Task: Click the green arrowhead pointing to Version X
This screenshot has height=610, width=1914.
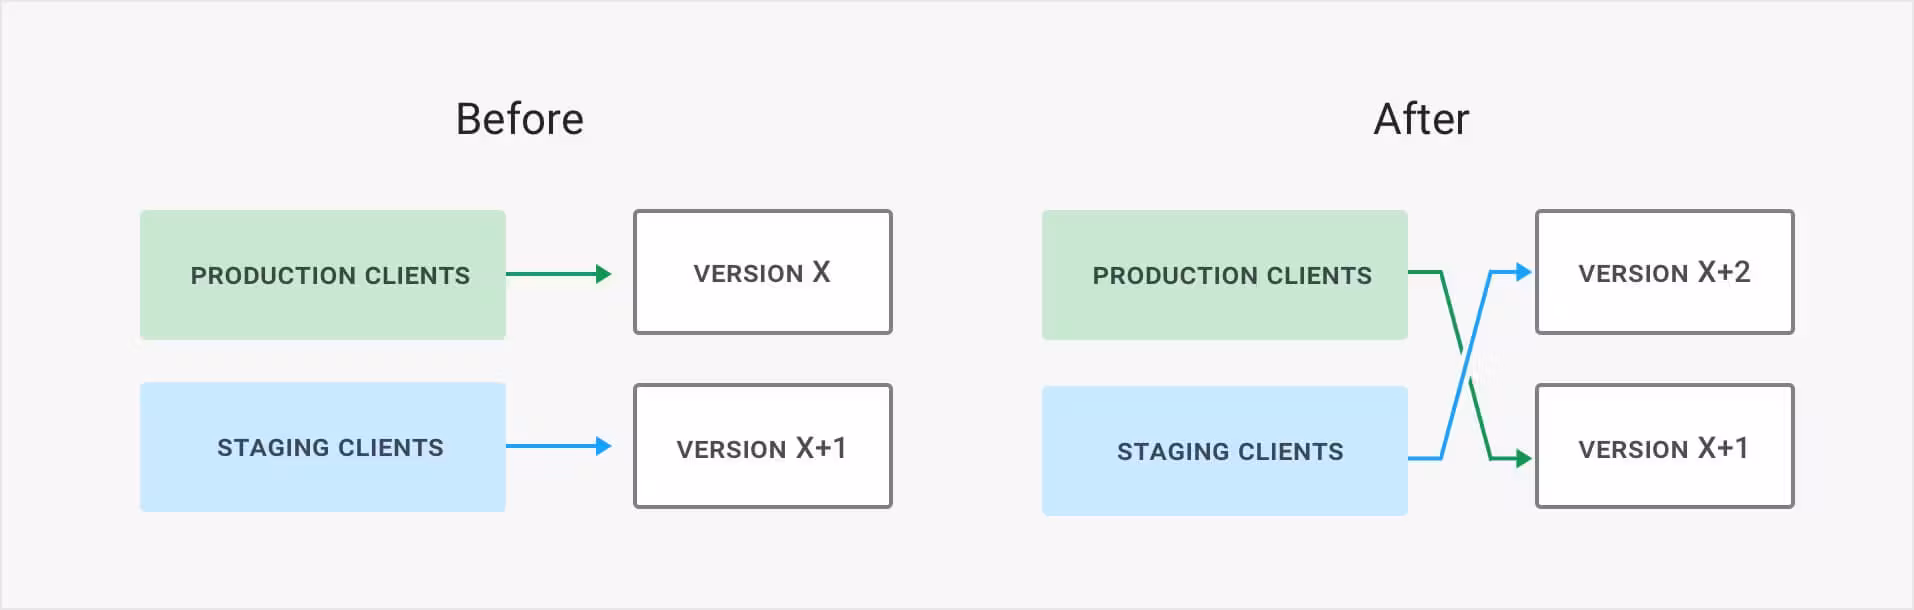Action: pos(603,274)
